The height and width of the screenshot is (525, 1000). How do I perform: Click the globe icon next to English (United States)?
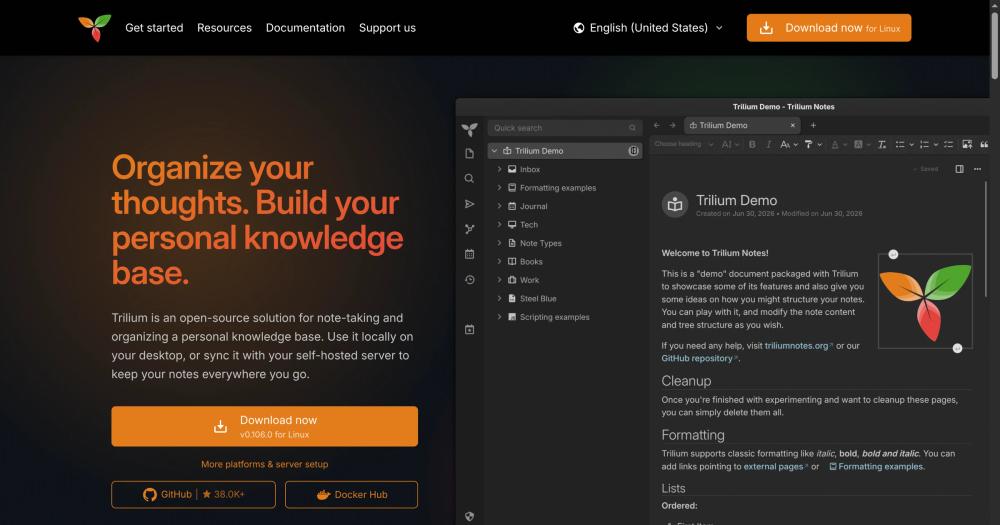(x=578, y=27)
